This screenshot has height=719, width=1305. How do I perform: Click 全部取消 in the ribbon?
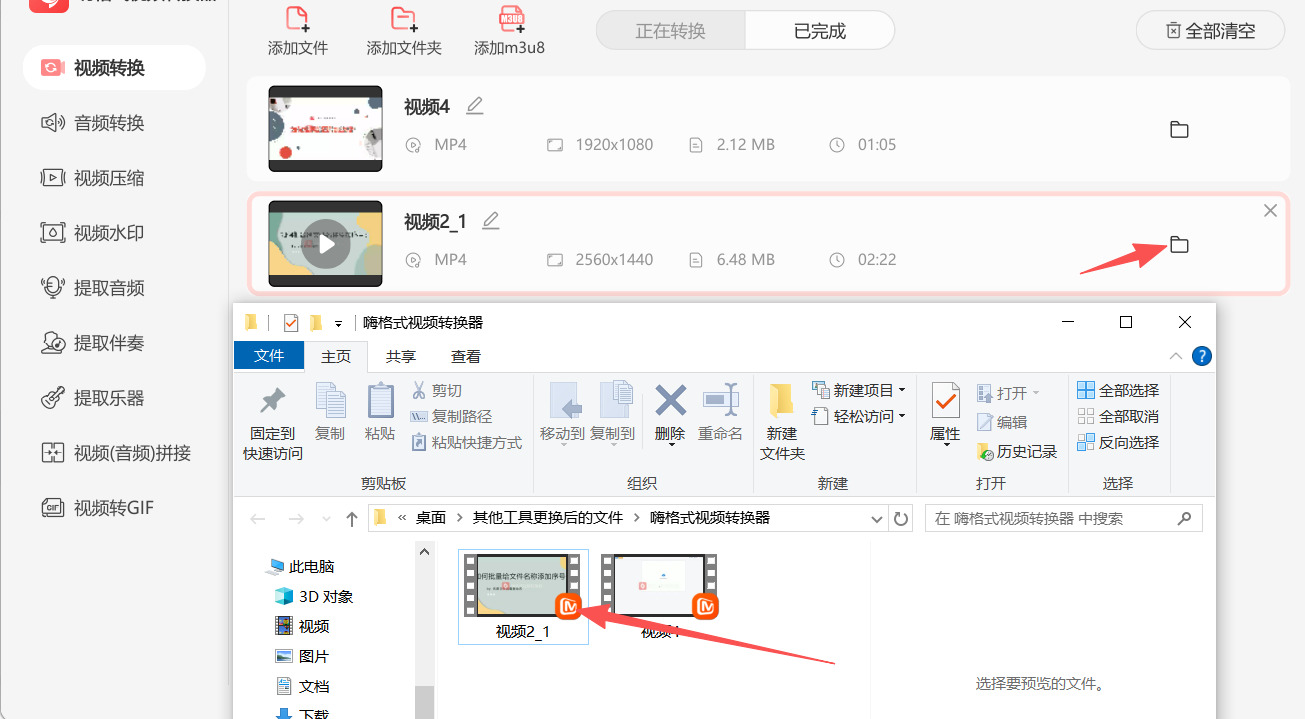coord(1118,416)
